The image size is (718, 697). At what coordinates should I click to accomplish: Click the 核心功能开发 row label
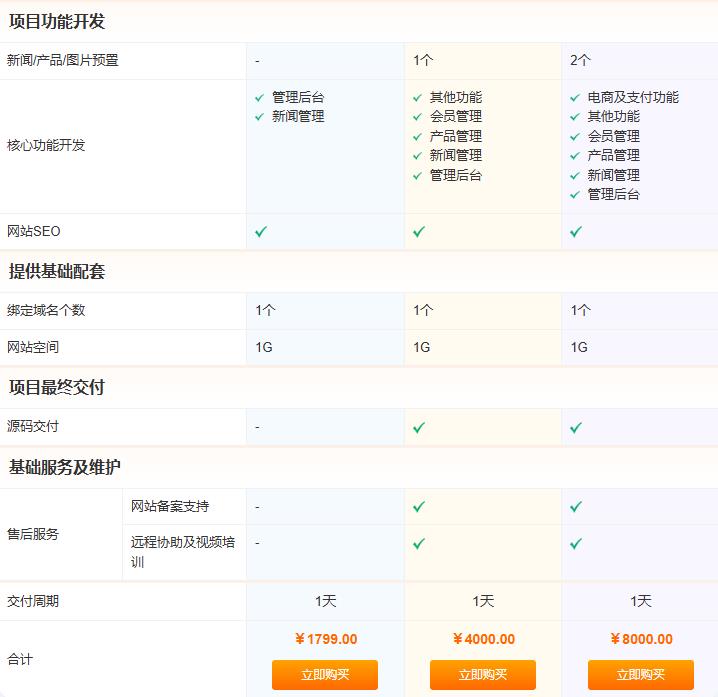[x=46, y=146]
